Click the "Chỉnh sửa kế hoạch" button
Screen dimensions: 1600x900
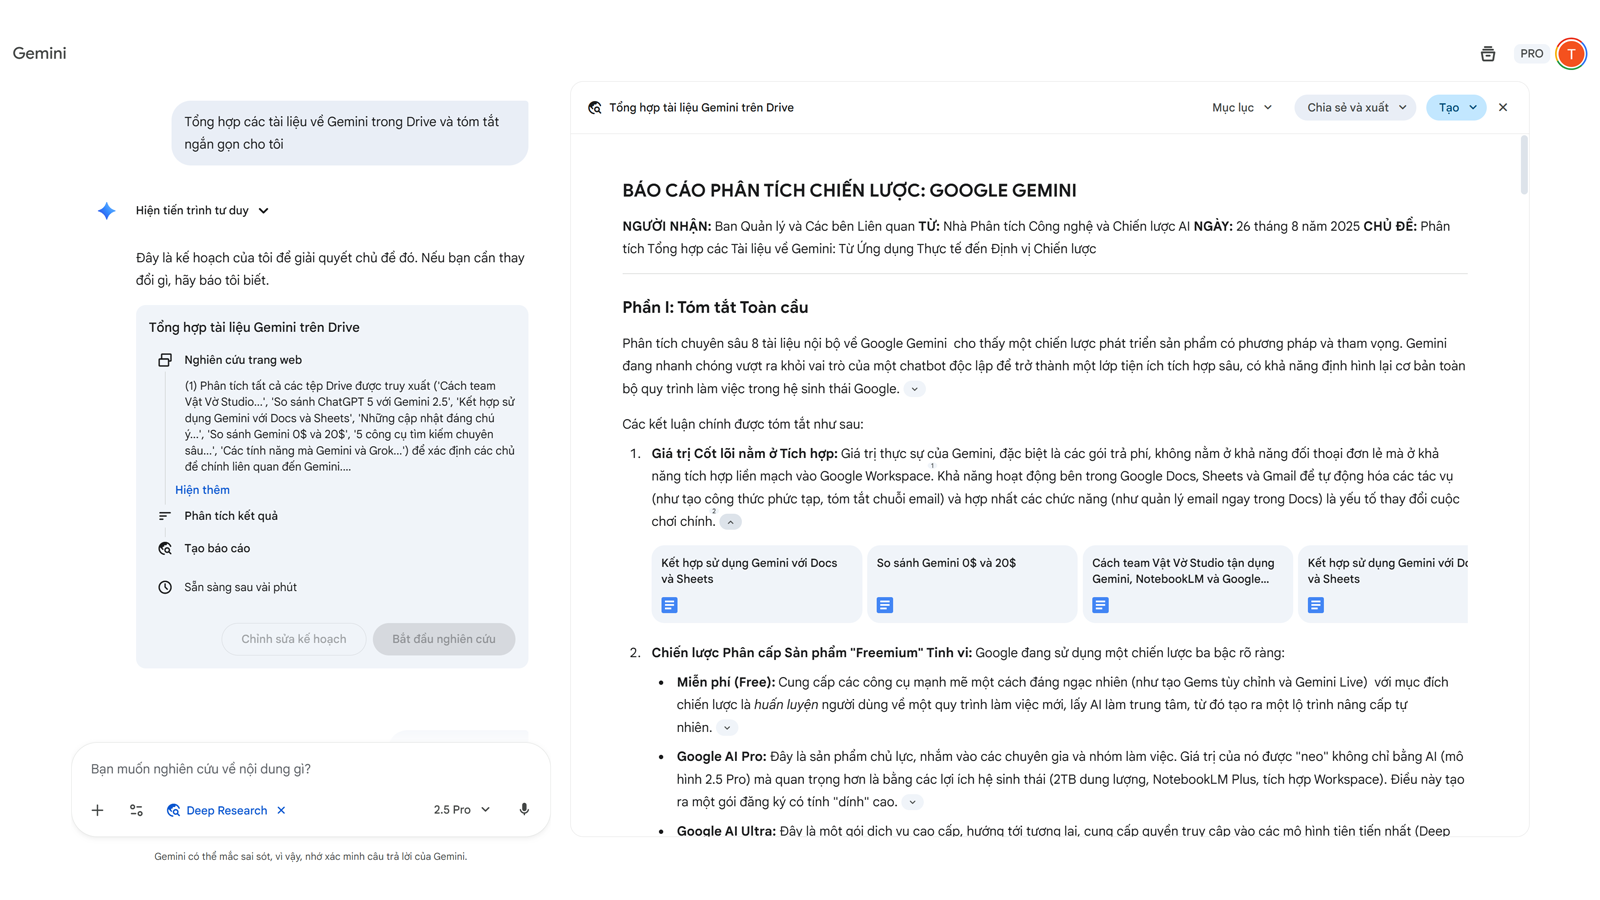pyautogui.click(x=293, y=639)
